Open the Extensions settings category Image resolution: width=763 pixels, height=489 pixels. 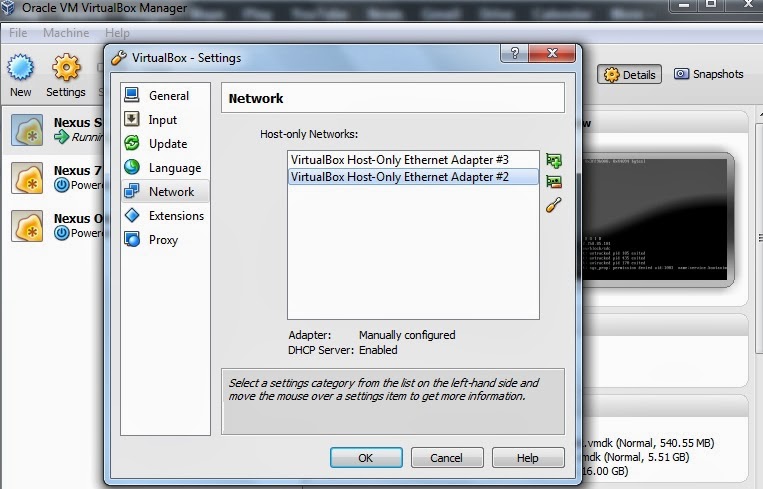[165, 215]
